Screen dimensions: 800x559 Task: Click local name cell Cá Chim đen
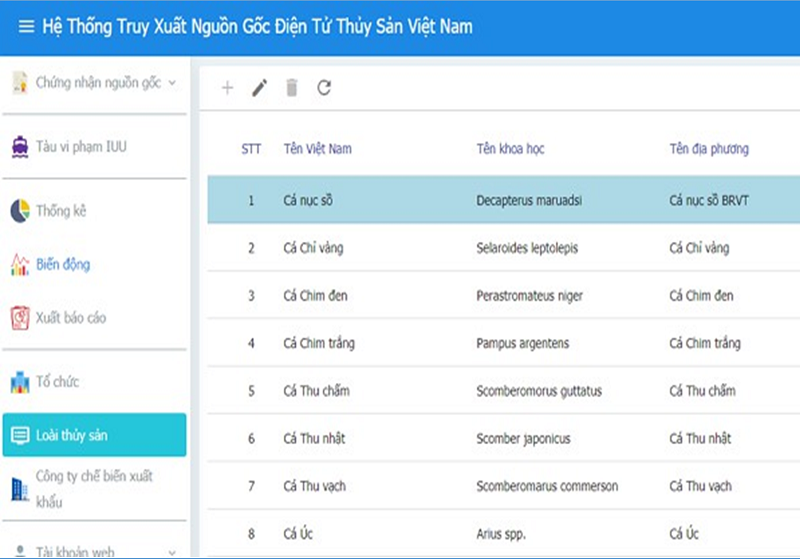click(x=701, y=296)
